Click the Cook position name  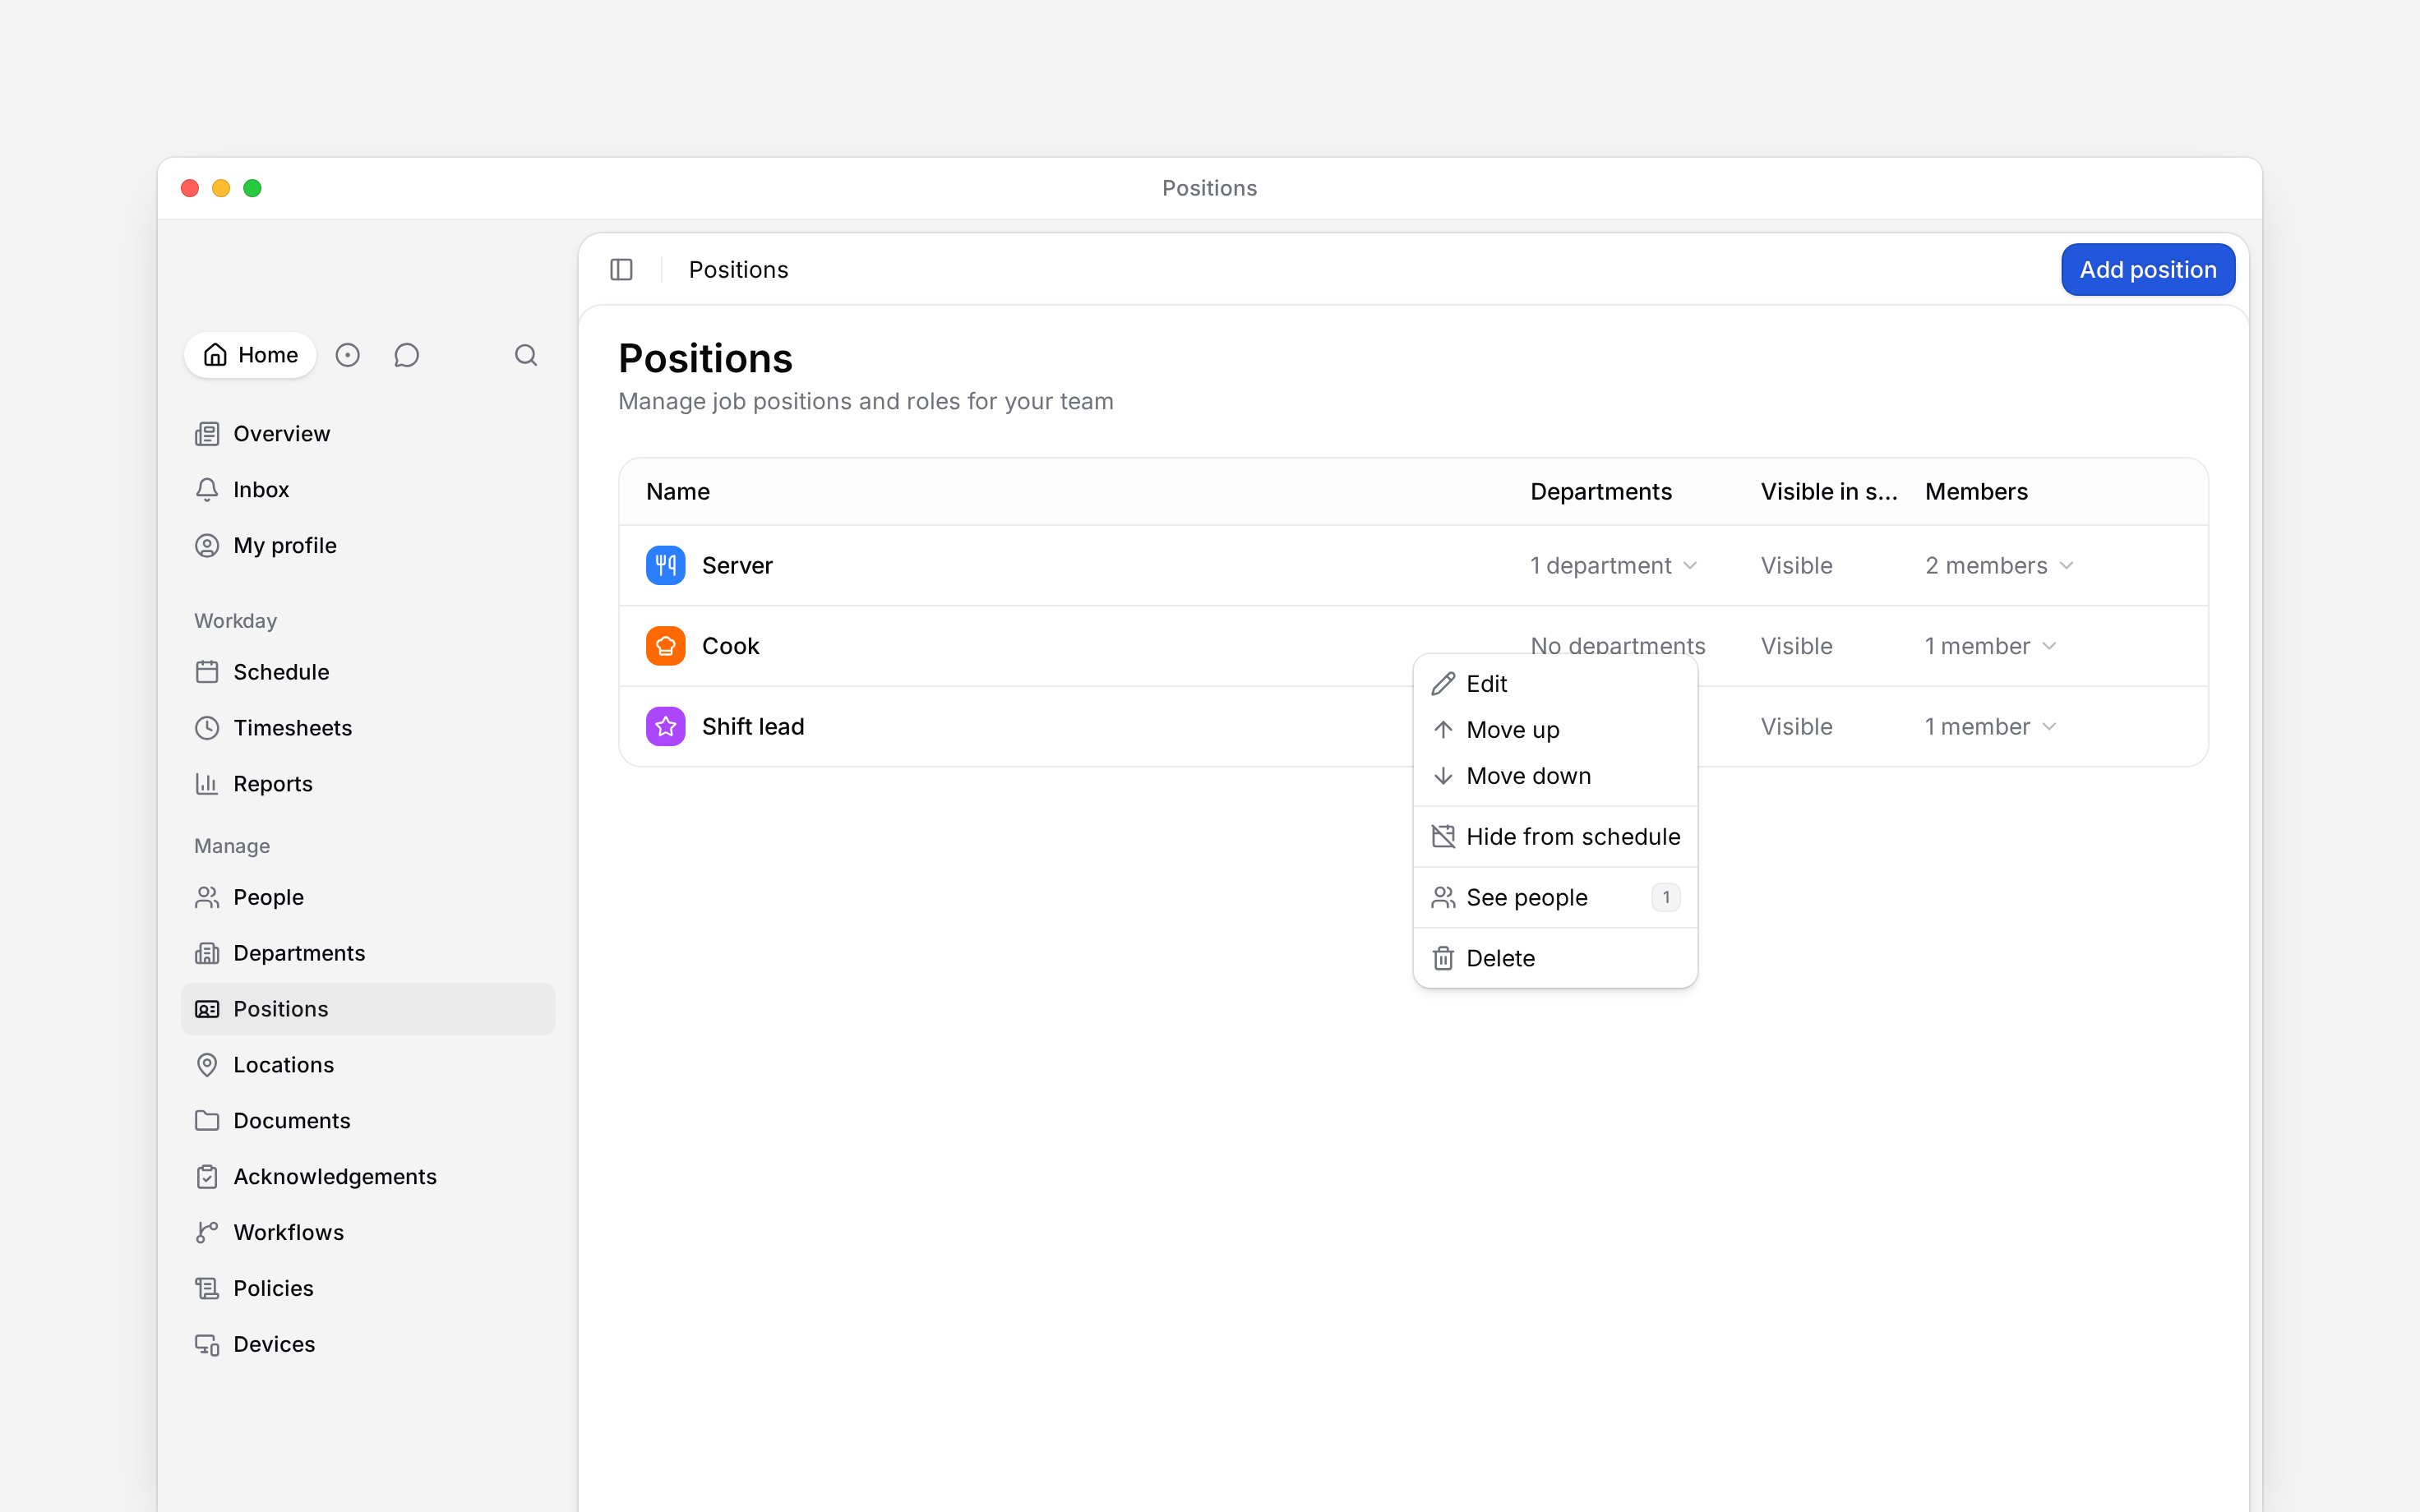tap(731, 646)
